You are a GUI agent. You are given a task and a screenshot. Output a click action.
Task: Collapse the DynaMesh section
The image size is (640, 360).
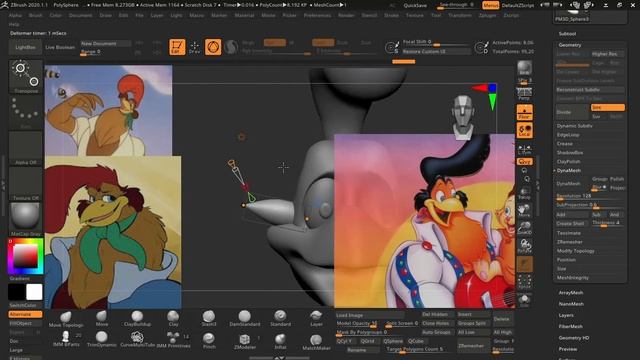point(569,171)
